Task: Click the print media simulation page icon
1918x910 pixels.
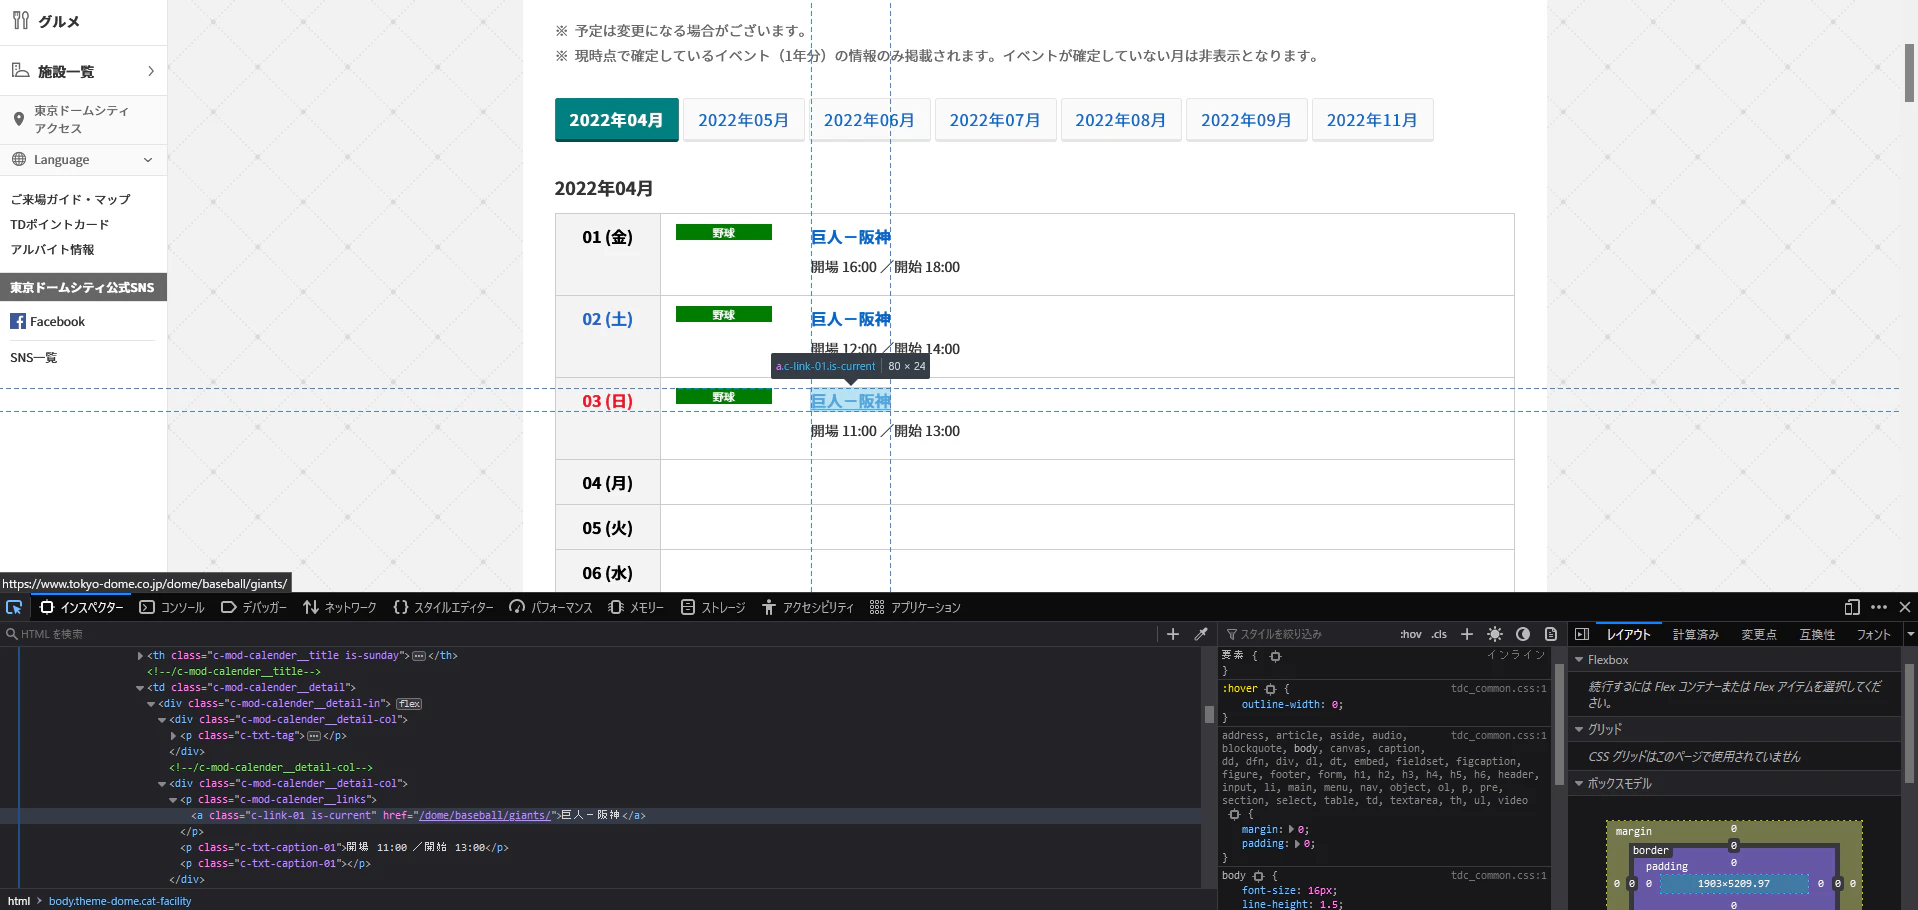Action: tap(1551, 634)
